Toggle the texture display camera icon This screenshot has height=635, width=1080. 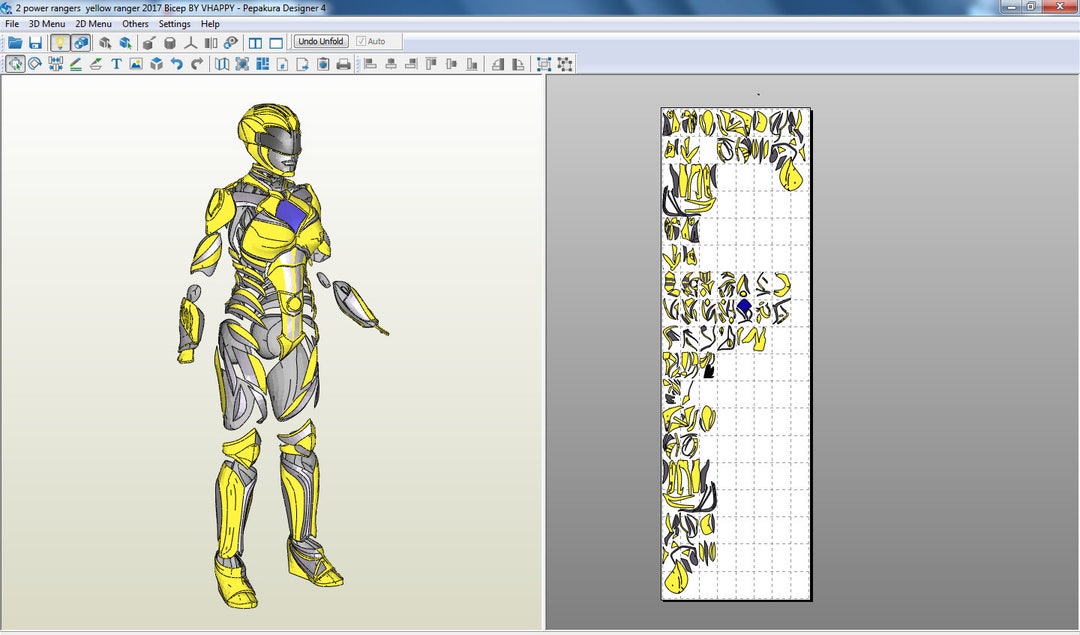point(80,42)
